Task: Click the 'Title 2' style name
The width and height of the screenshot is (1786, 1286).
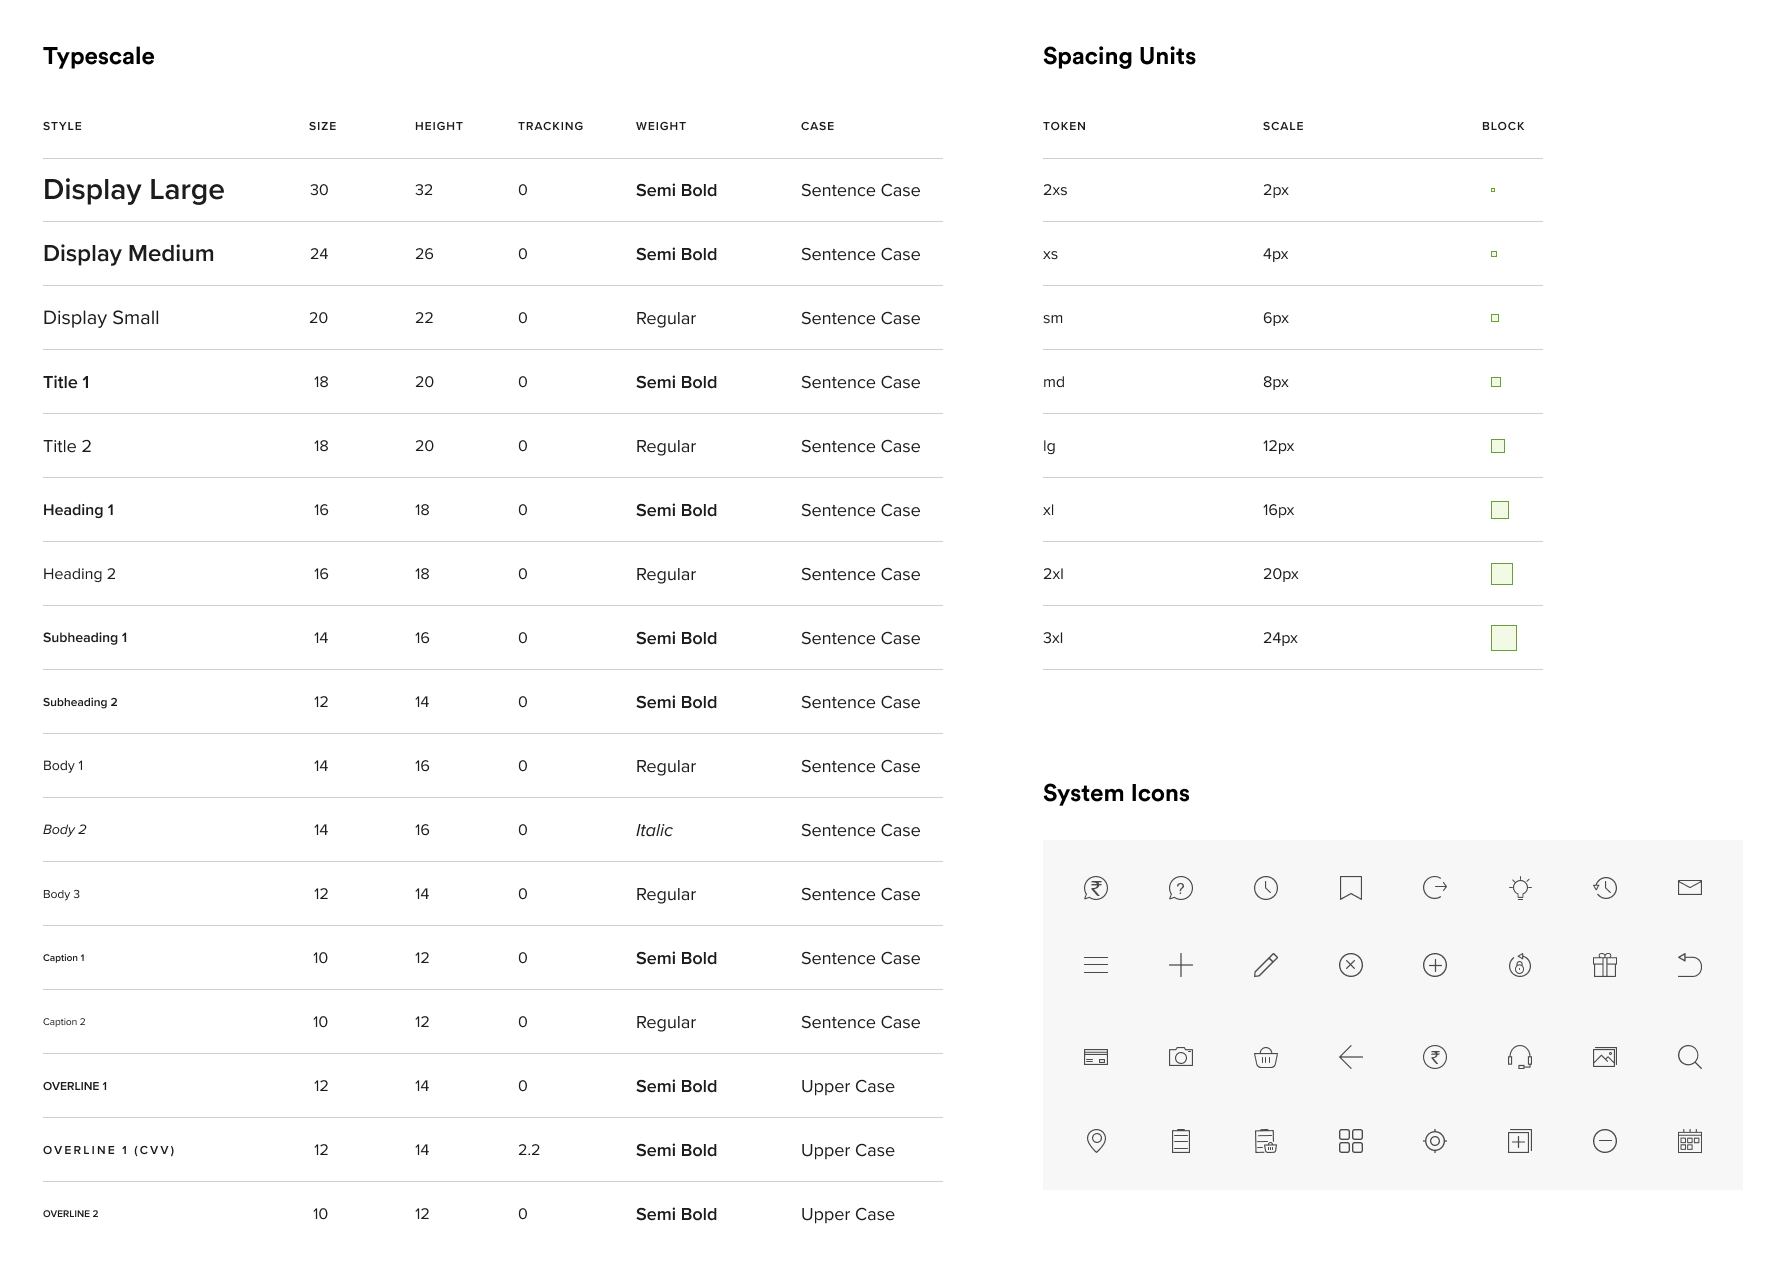Action: [x=67, y=446]
